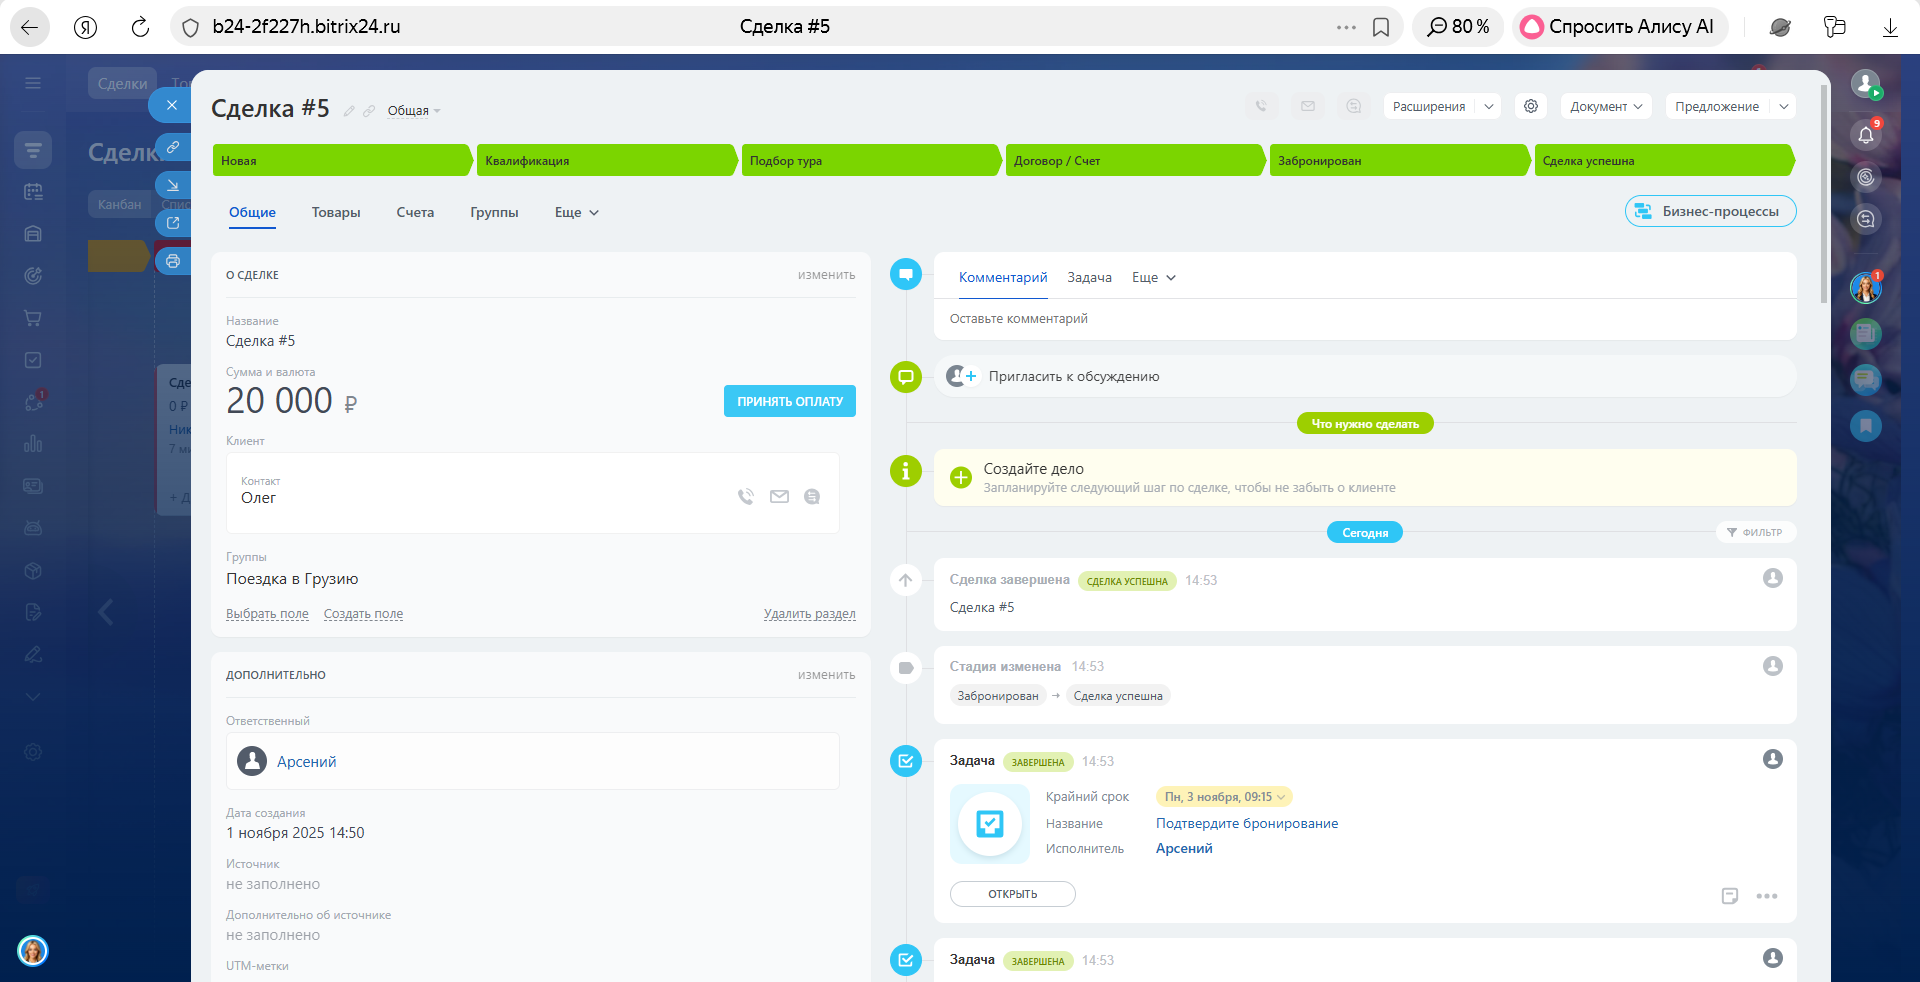The width and height of the screenshot is (1920, 982).
Task: Select the Комментарий tab in timeline
Action: [x=1003, y=277]
